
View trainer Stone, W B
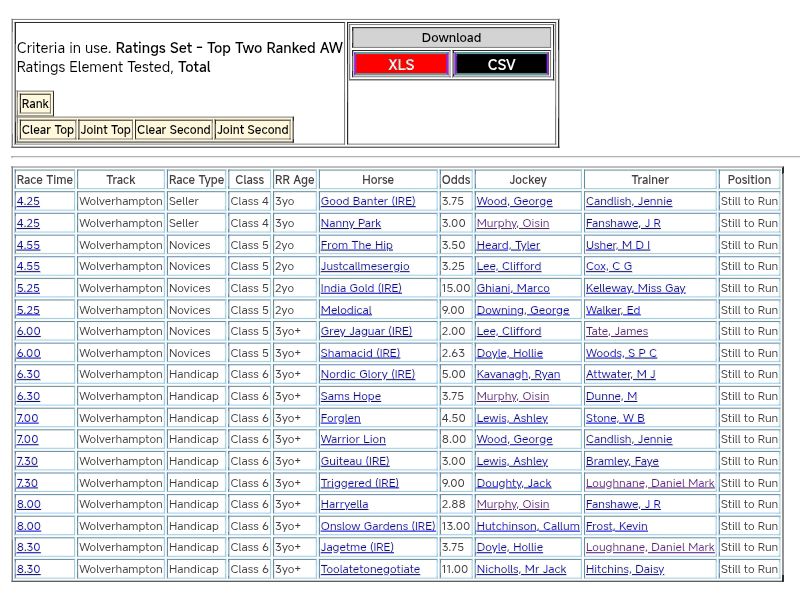pos(615,419)
